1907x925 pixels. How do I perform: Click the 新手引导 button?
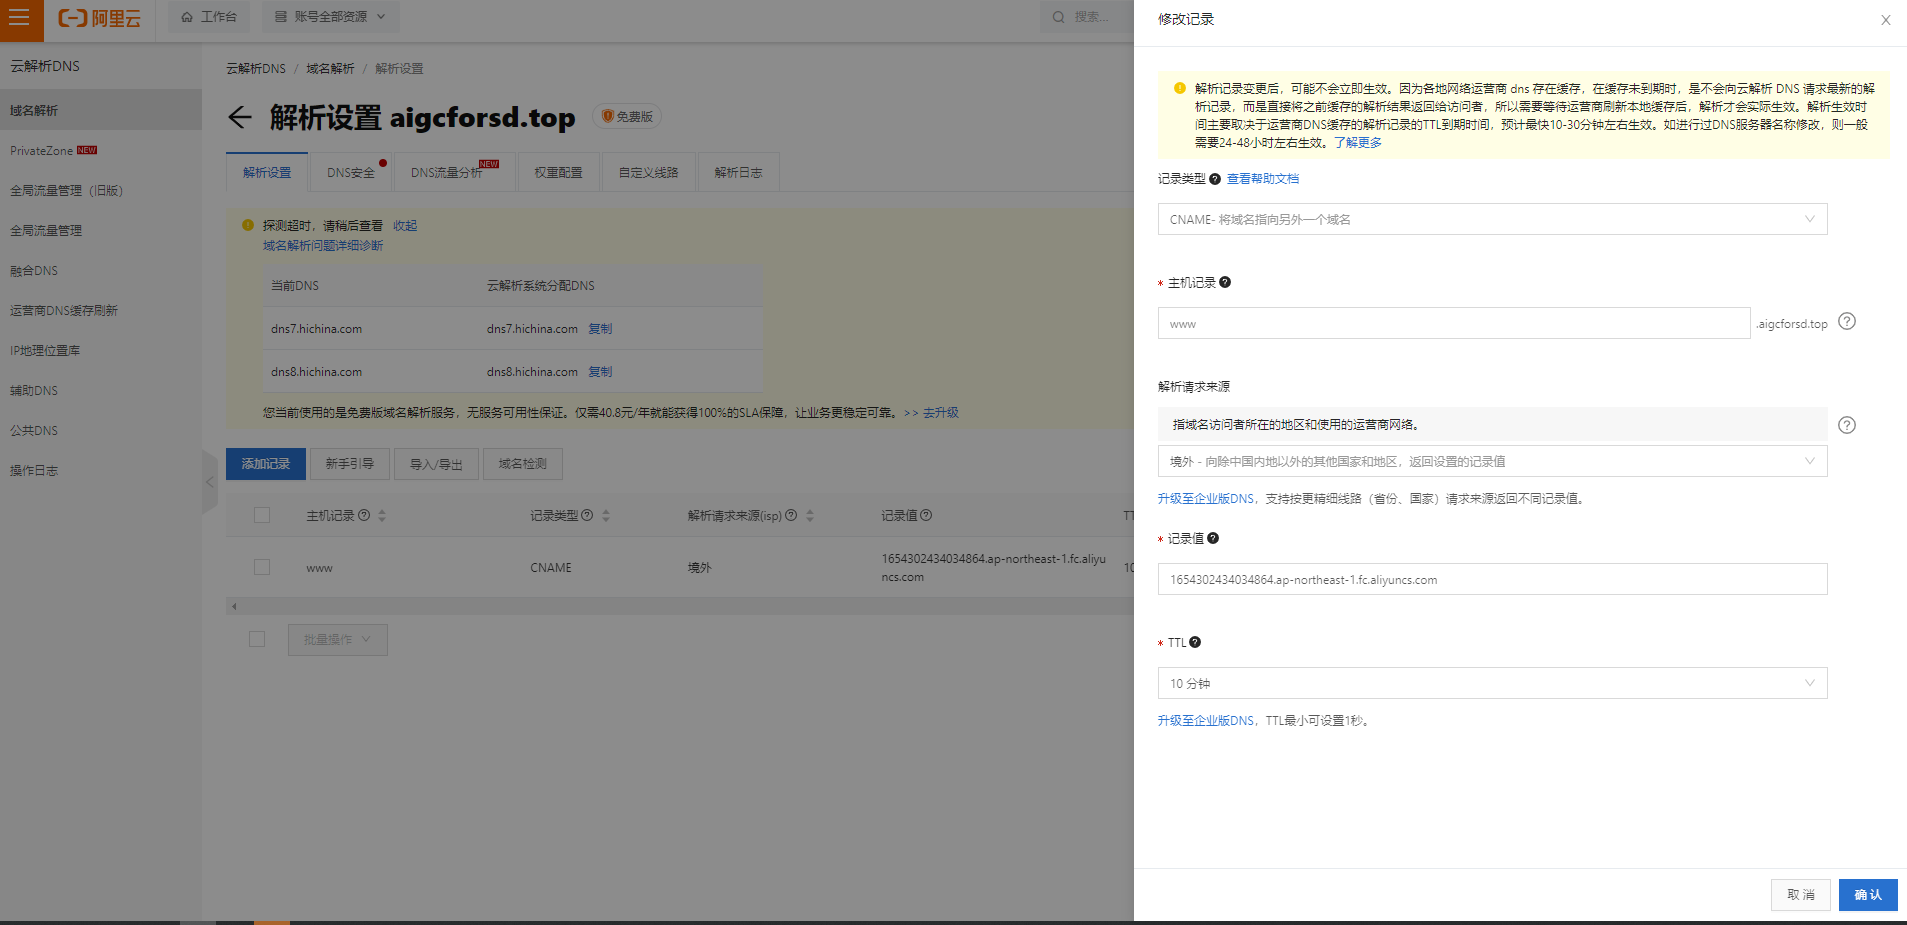pyautogui.click(x=350, y=464)
